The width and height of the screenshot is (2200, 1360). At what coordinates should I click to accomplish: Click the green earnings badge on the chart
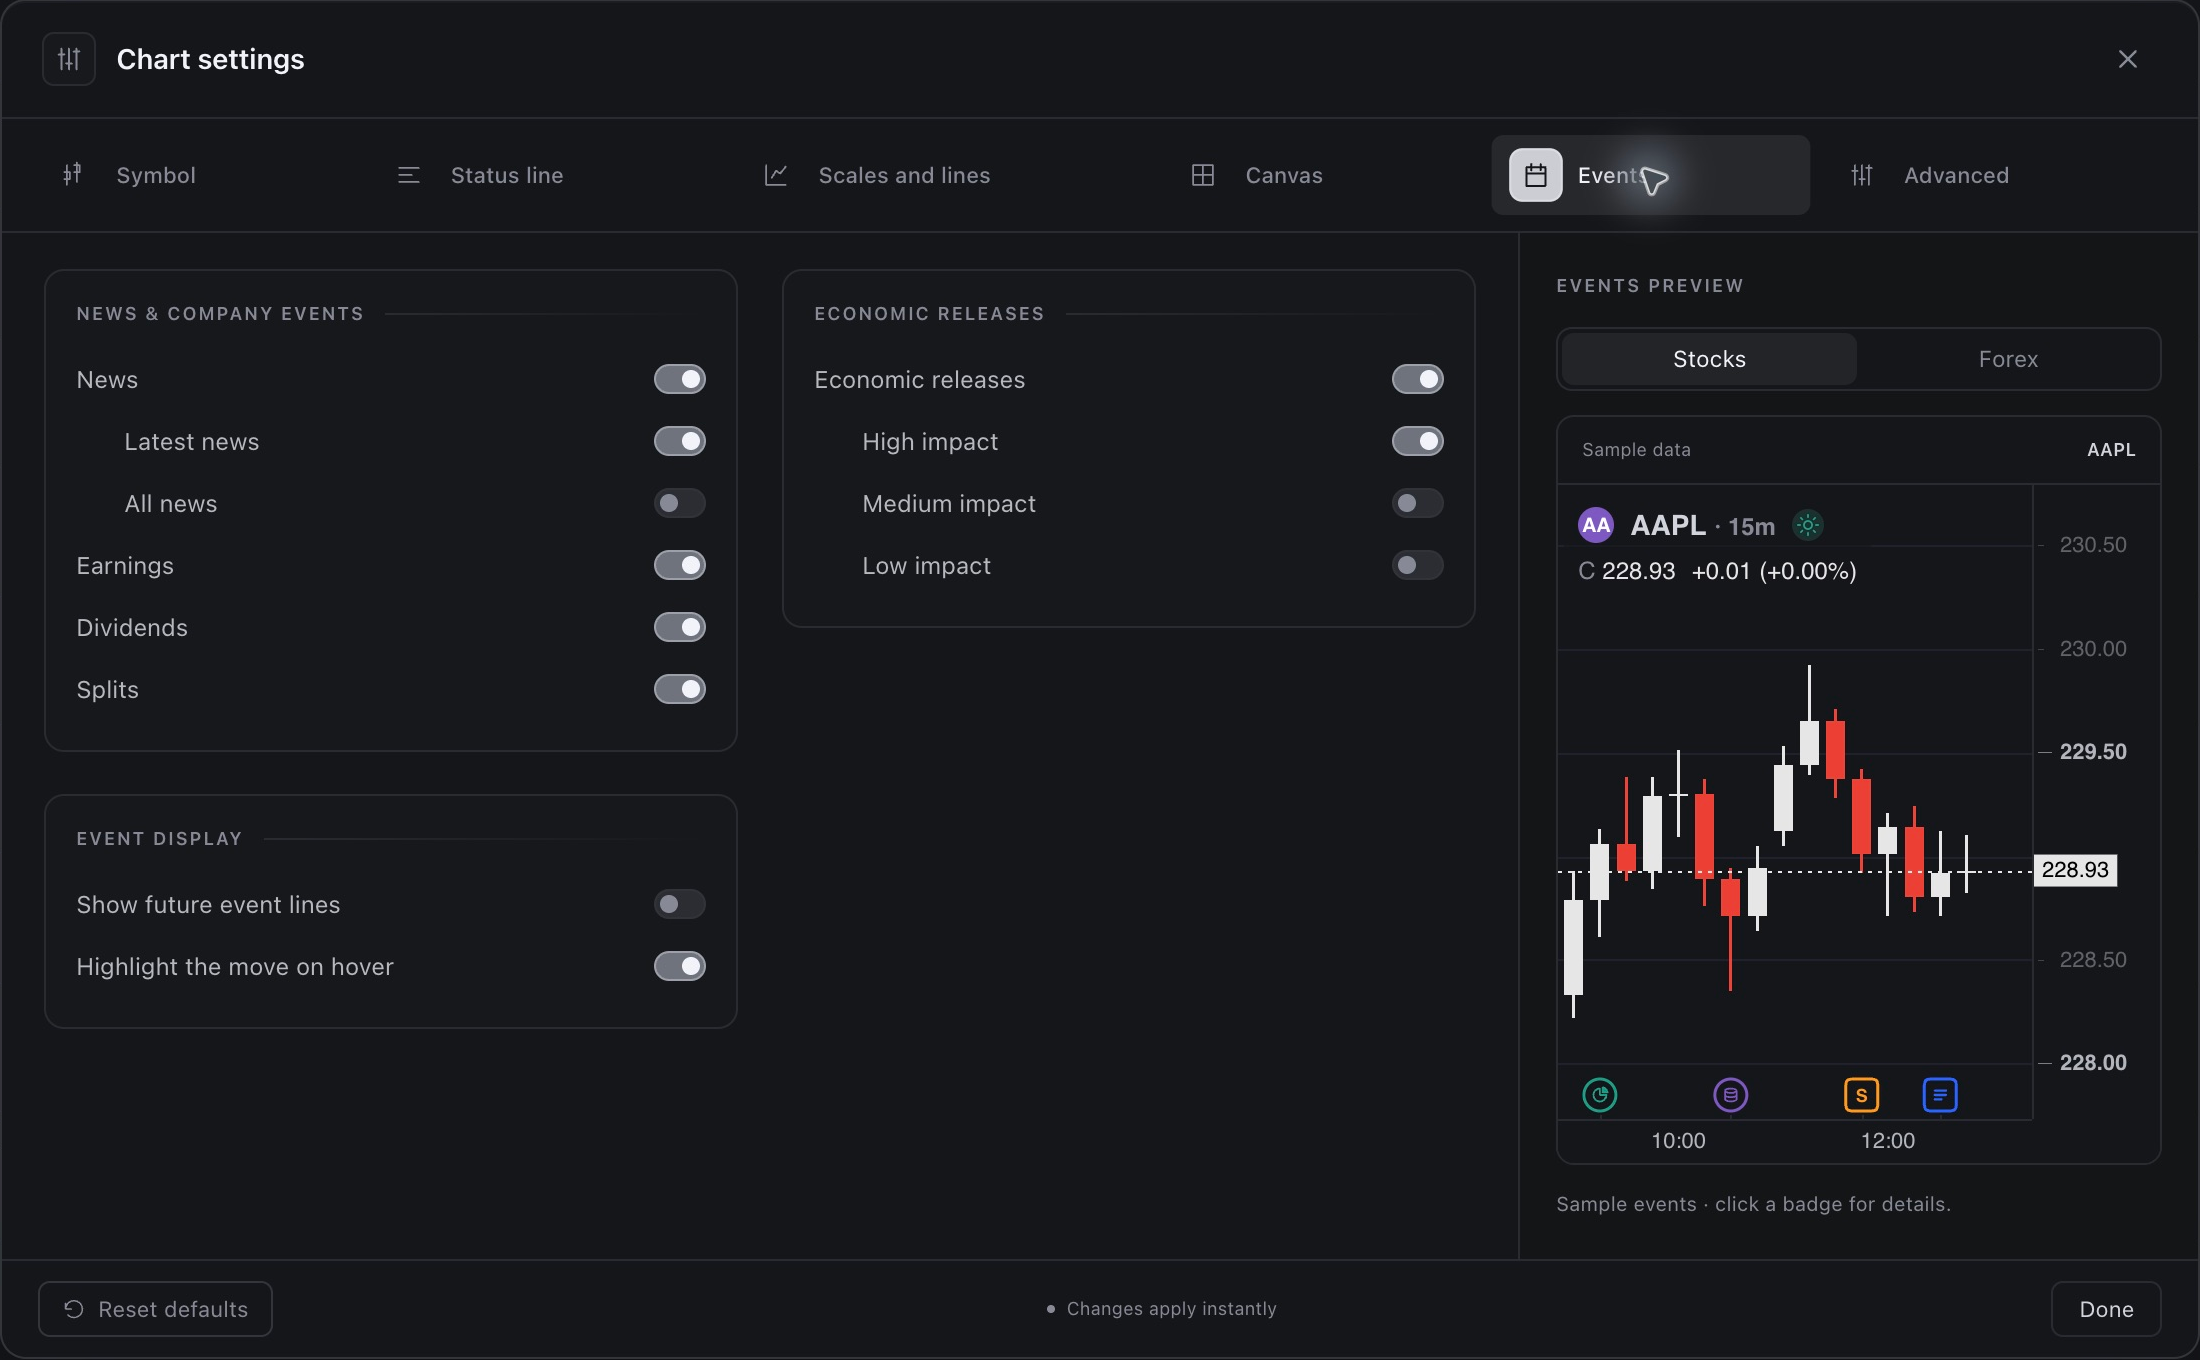point(1600,1095)
